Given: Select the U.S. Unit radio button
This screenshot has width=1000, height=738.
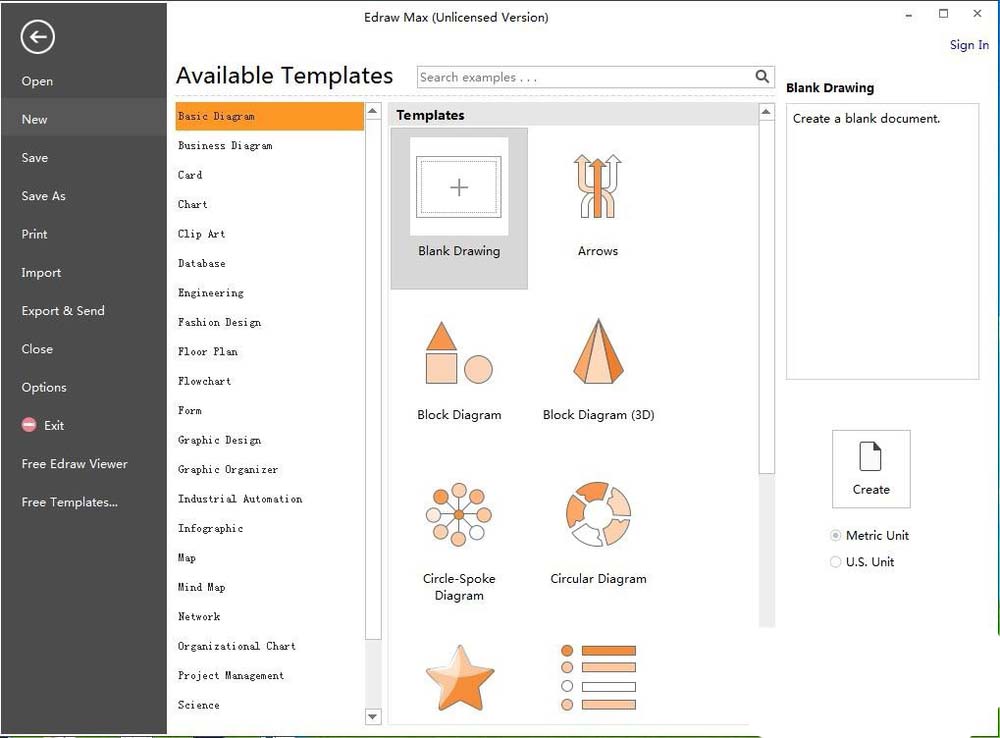Looking at the screenshot, I should (x=835, y=561).
